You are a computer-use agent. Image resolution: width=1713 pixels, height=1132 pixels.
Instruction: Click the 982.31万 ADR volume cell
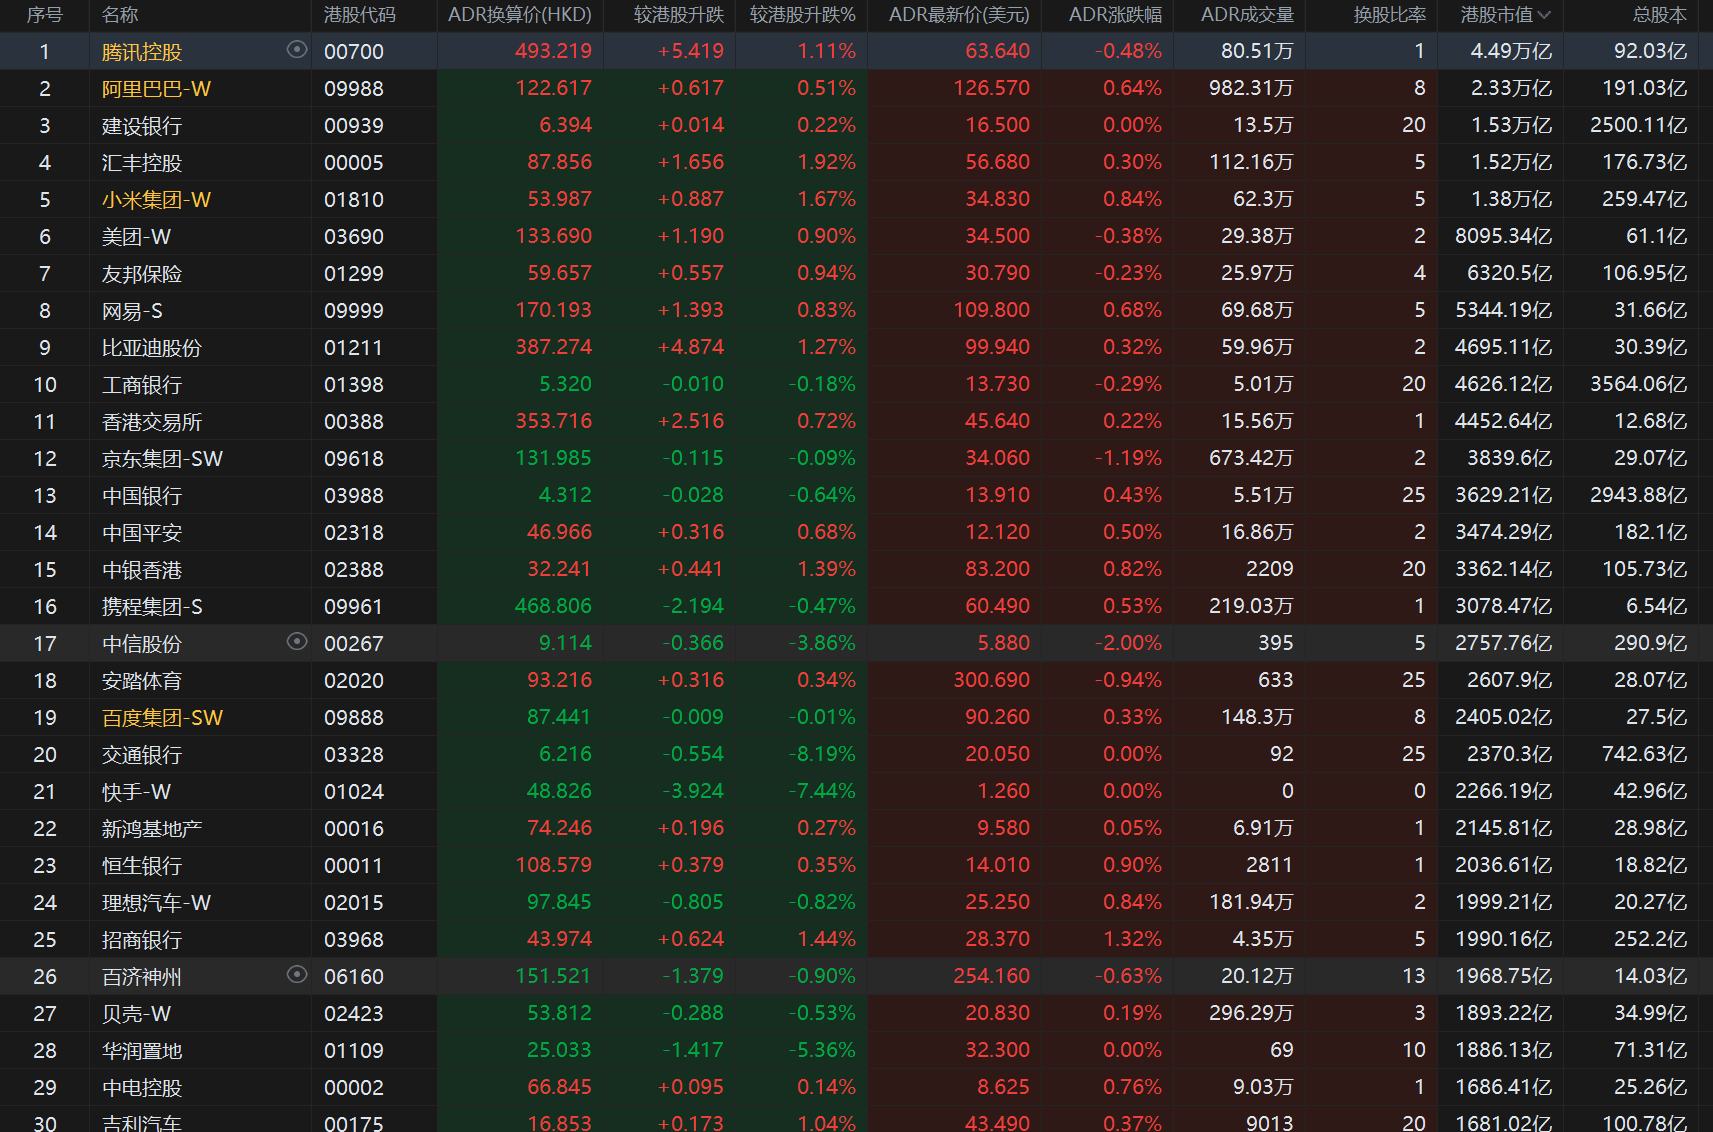pos(1251,88)
